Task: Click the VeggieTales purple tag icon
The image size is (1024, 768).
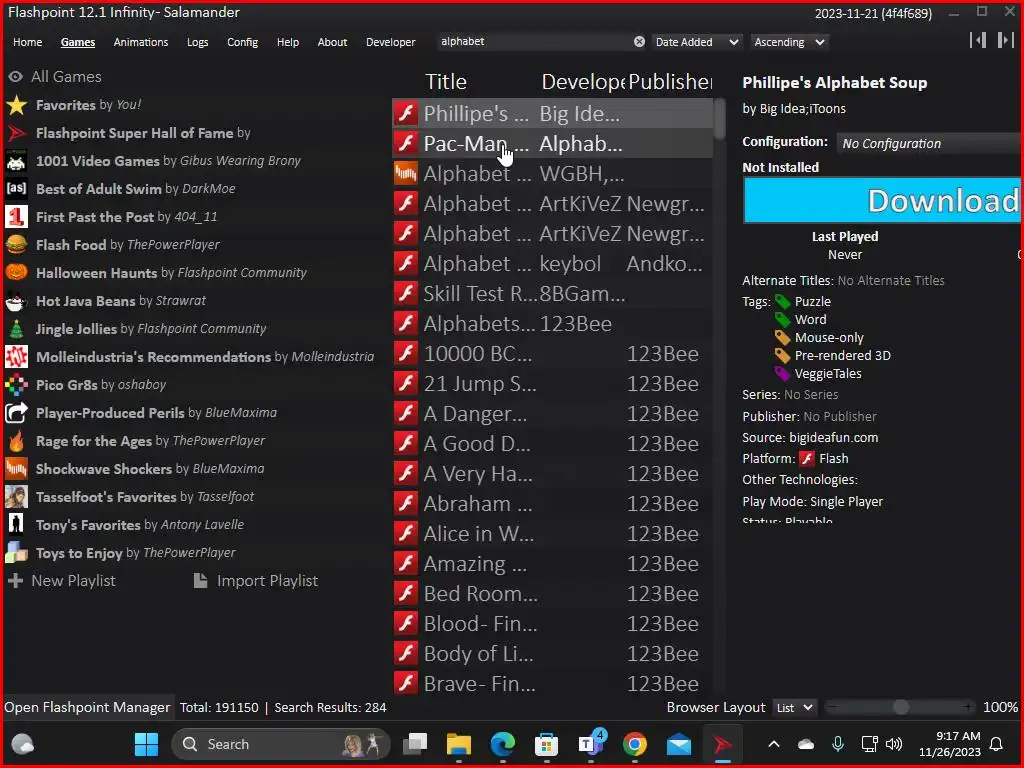Action: pyautogui.click(x=782, y=374)
